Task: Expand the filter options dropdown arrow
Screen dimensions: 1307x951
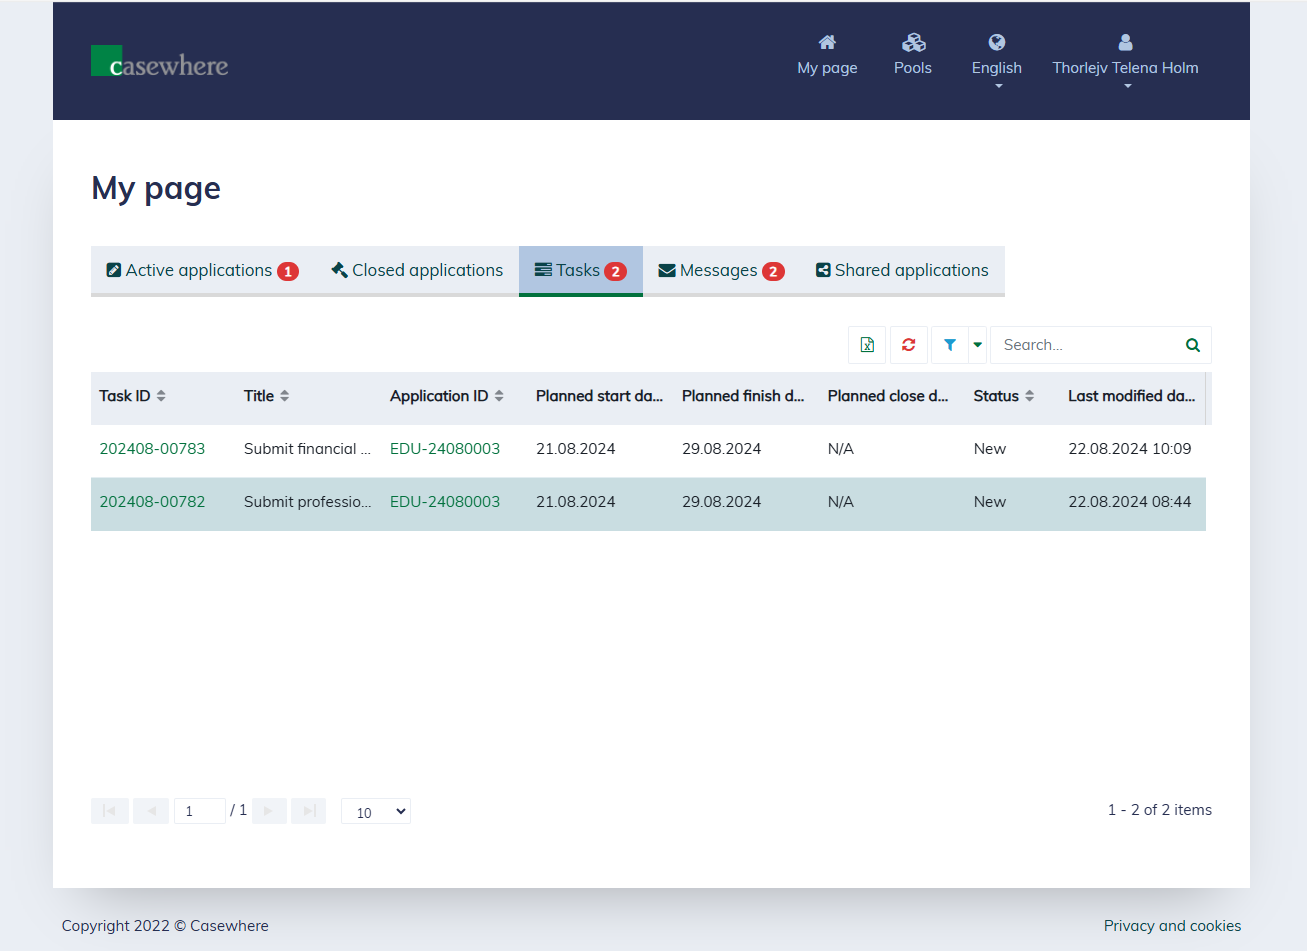Action: pos(977,345)
